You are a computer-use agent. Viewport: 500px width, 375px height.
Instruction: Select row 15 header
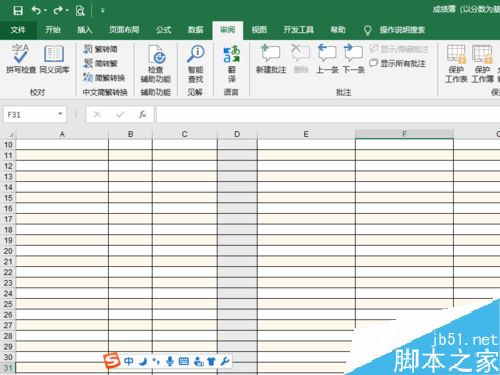point(8,198)
